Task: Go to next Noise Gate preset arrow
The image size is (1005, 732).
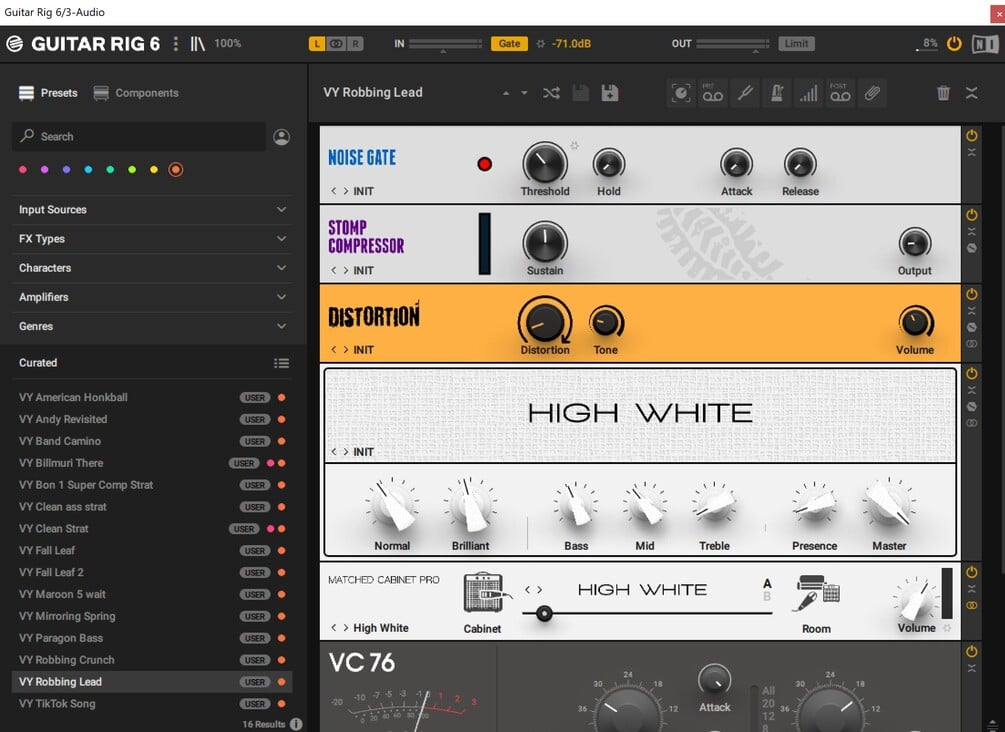Action: (x=346, y=191)
